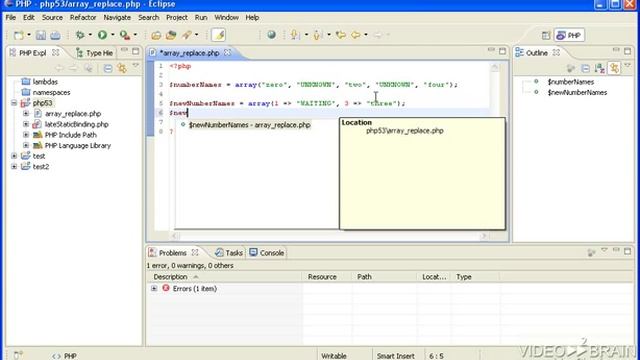640x360 pixels.
Task: Switch to the Tasks tab
Action: pyautogui.click(x=229, y=253)
